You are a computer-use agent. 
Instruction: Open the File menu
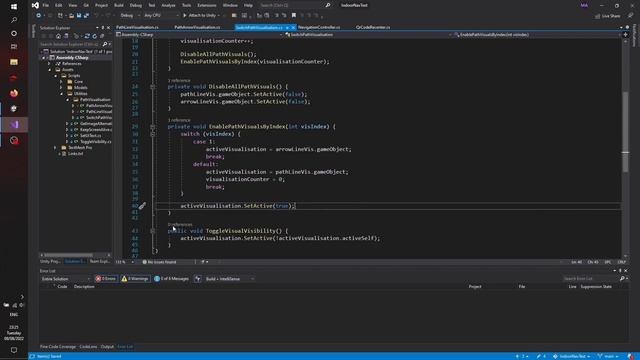(x=46, y=5)
